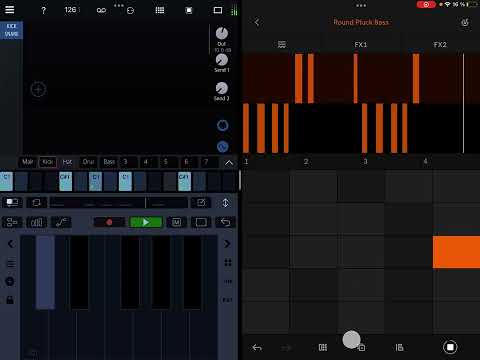
Task: Click the vertical expand arrows icon
Action: tap(226, 203)
